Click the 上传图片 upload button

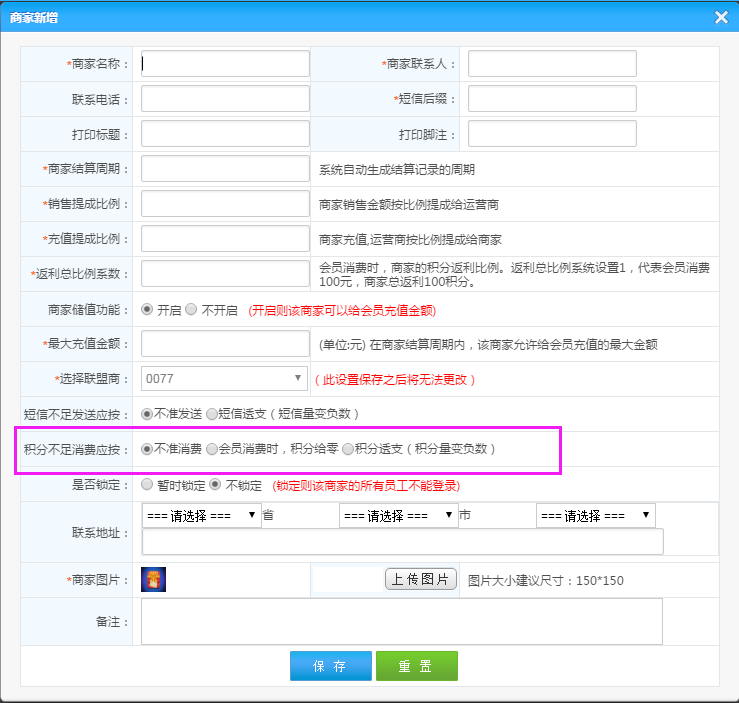click(421, 579)
